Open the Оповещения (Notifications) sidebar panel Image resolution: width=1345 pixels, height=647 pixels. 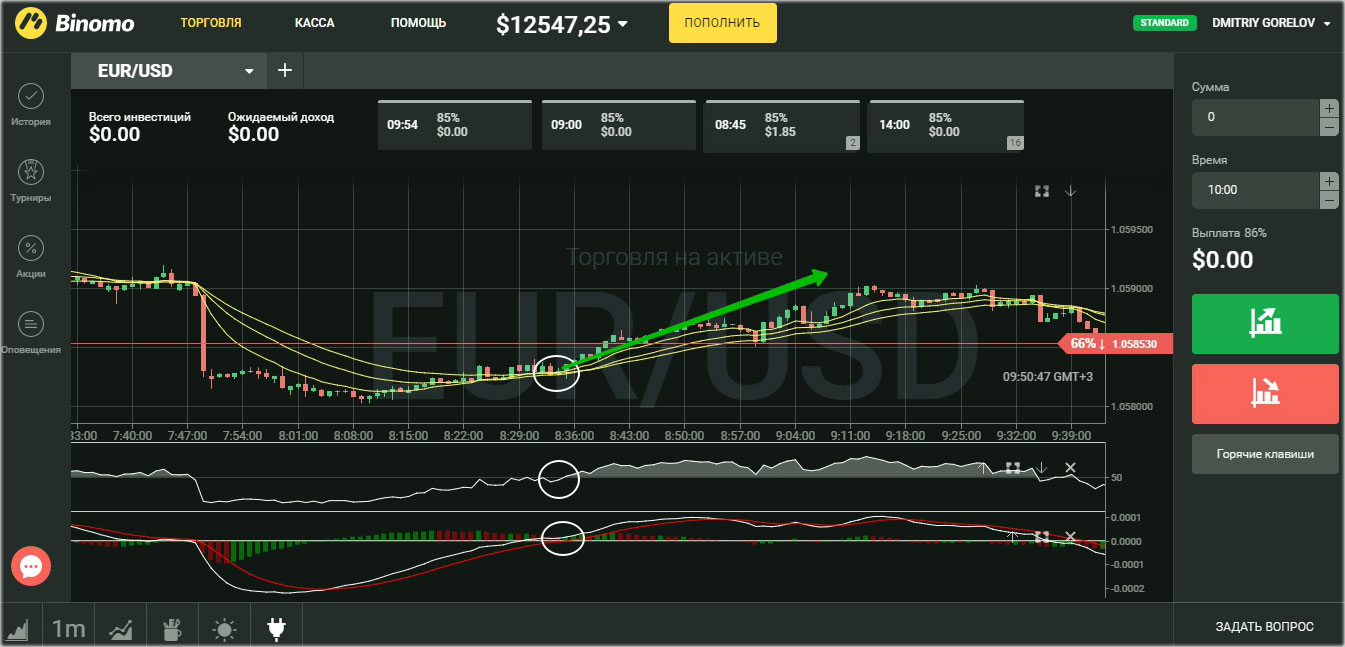tap(31, 324)
